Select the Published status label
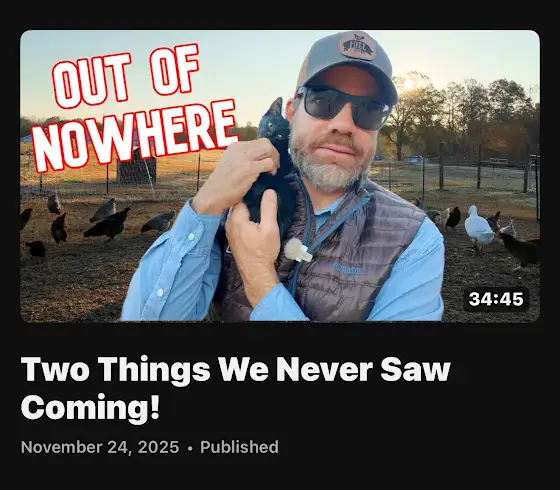 (239, 447)
